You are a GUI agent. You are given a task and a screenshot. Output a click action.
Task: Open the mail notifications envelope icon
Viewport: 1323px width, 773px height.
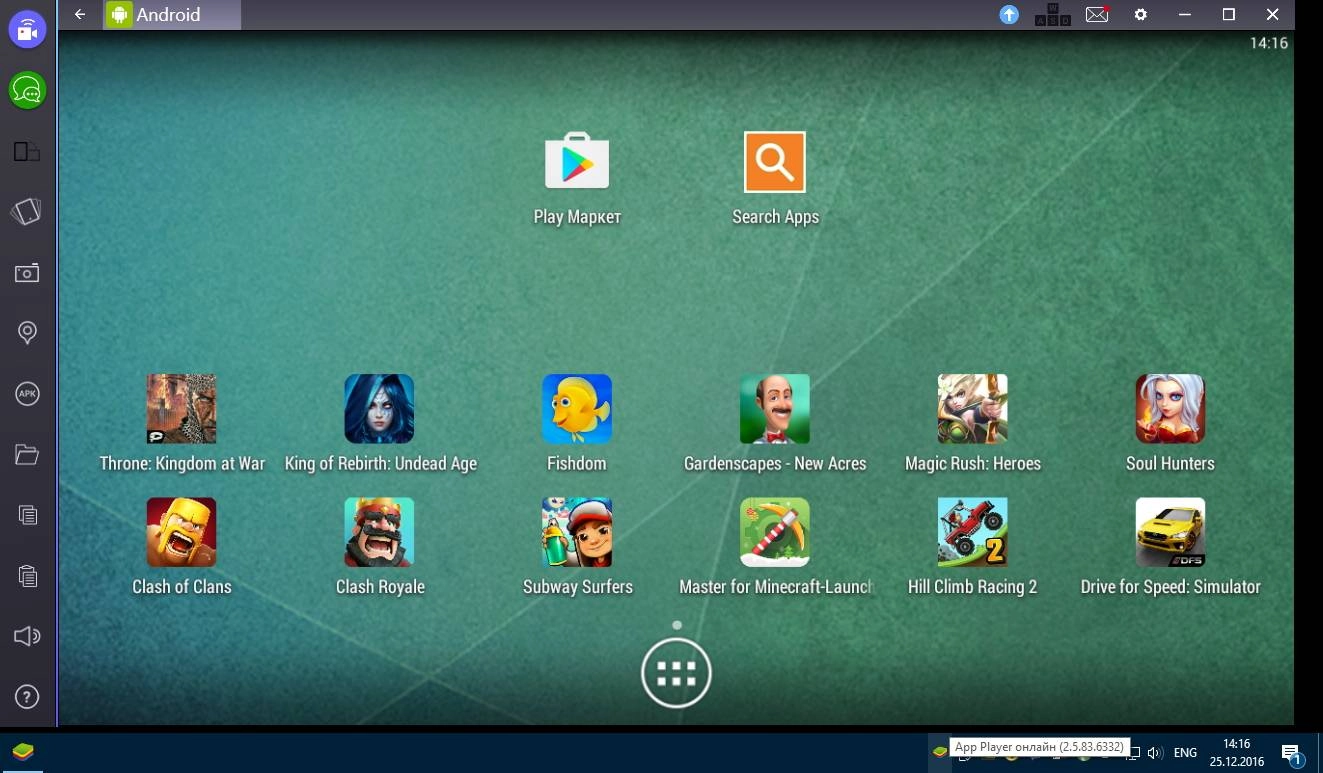click(1097, 15)
